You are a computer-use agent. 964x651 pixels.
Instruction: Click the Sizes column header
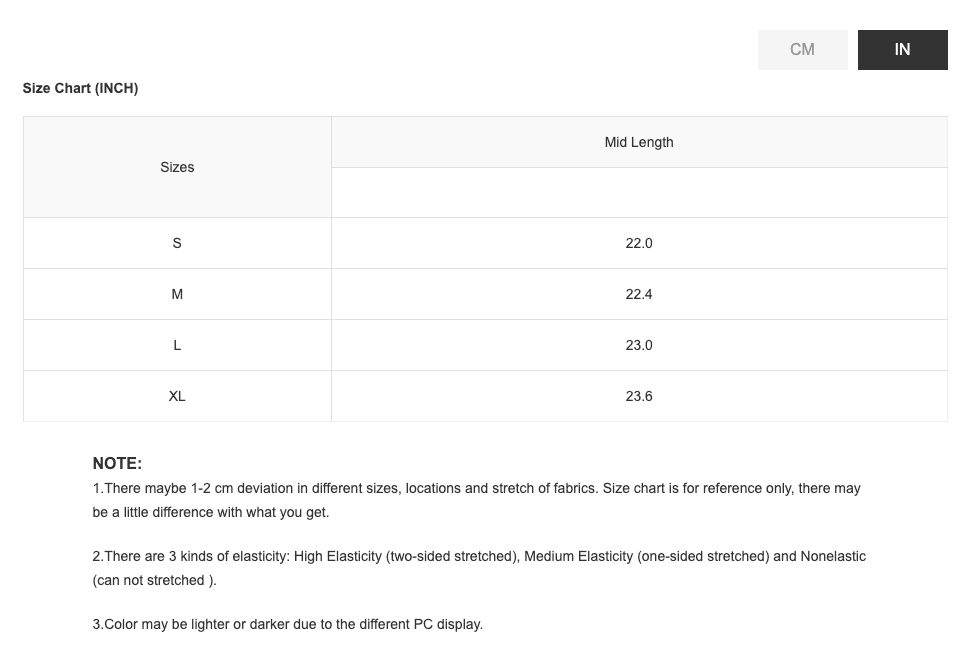(177, 167)
